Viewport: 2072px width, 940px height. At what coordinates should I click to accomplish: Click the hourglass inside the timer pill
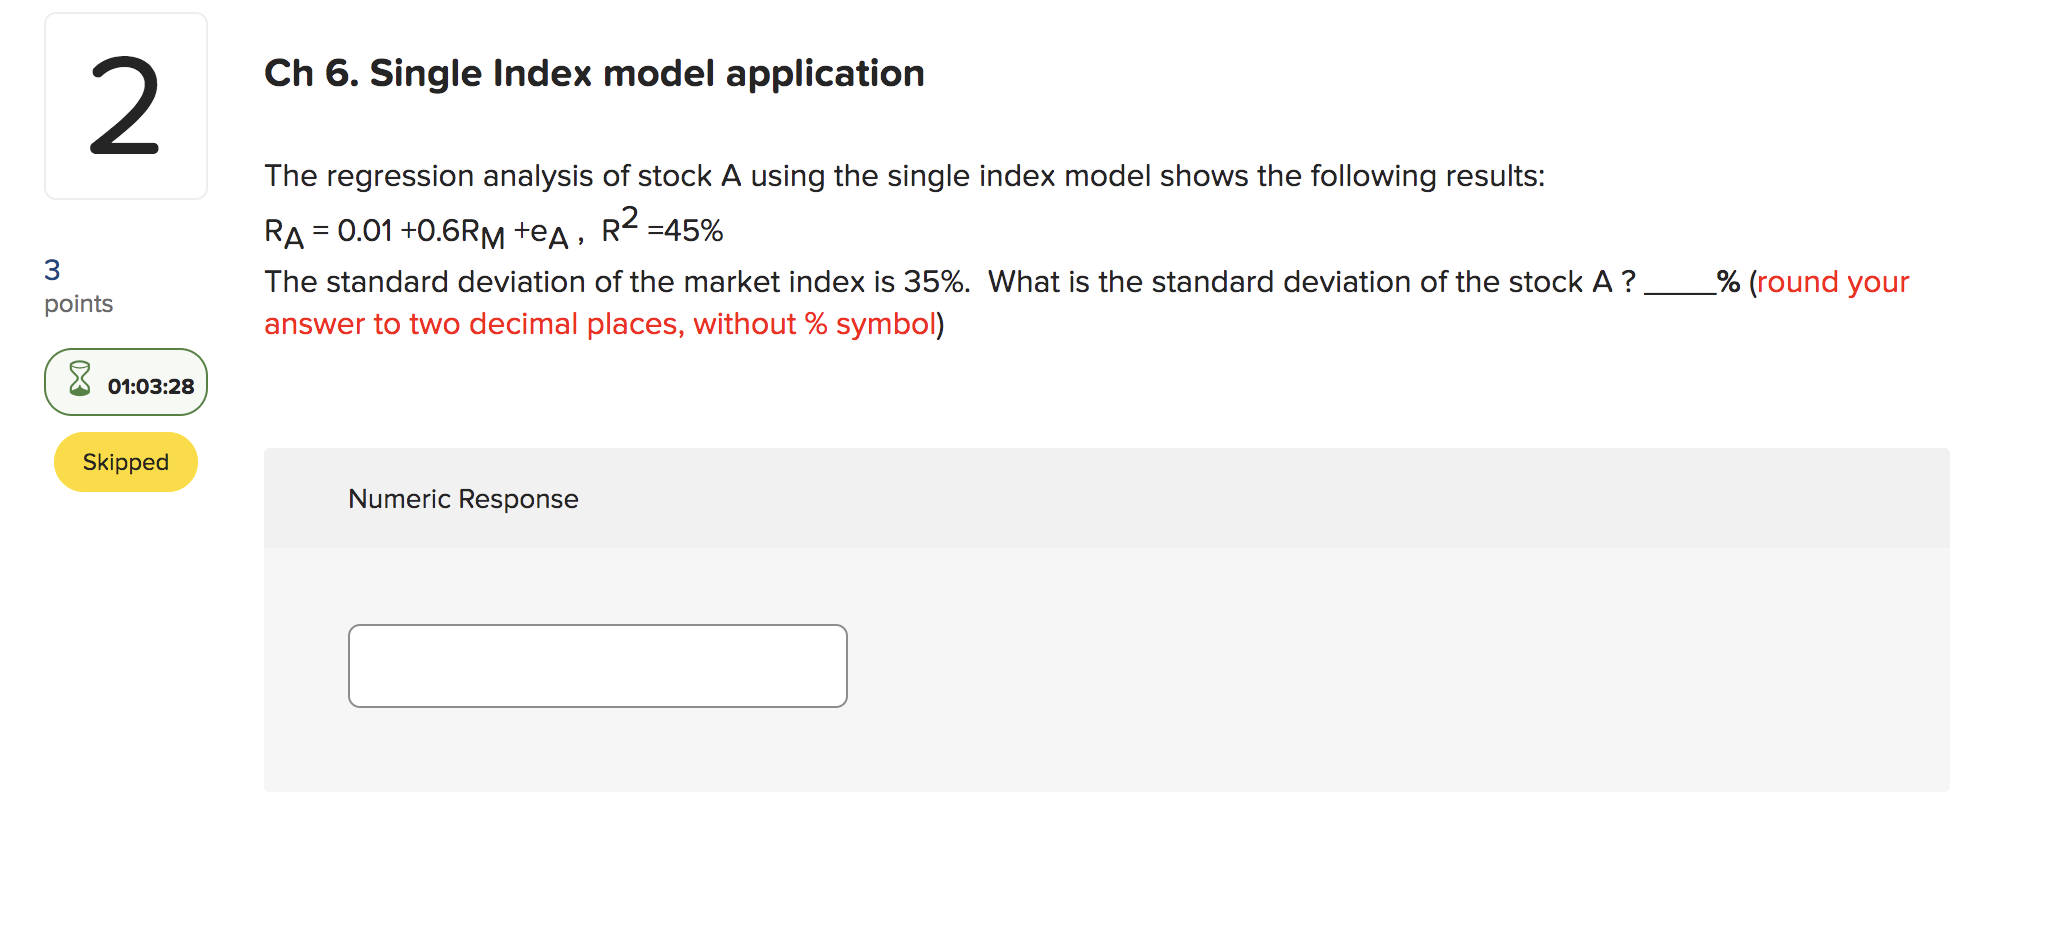coord(78,382)
